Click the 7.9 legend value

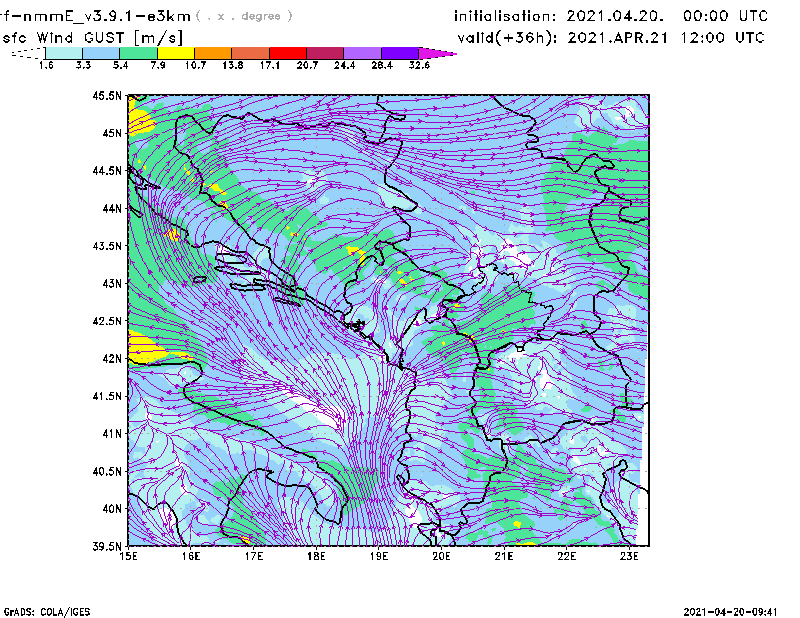tap(158, 65)
